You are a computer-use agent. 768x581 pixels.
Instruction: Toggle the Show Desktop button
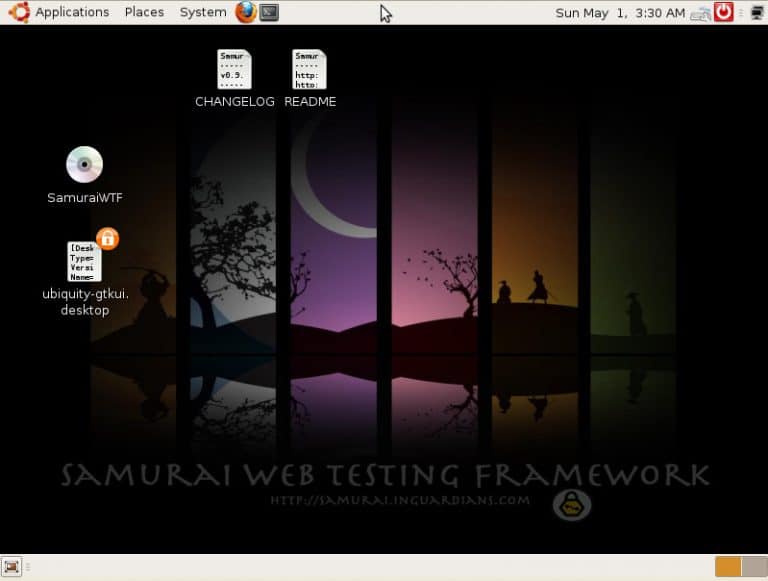click(12, 567)
